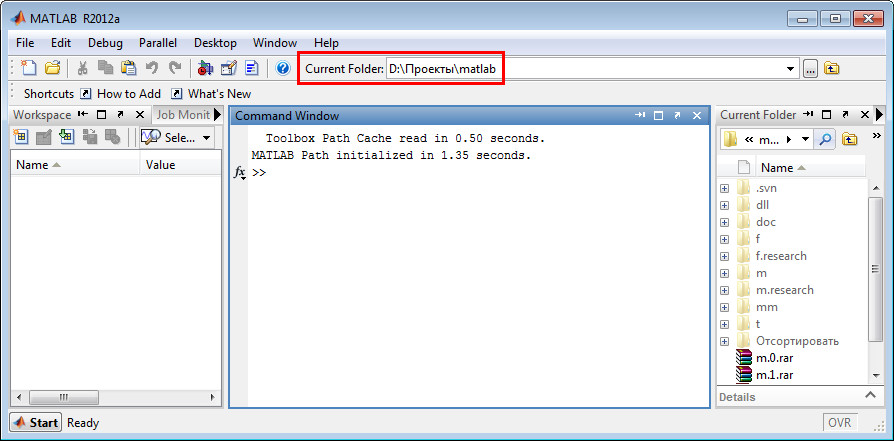Minimize the Workspace panel

tap(83, 115)
